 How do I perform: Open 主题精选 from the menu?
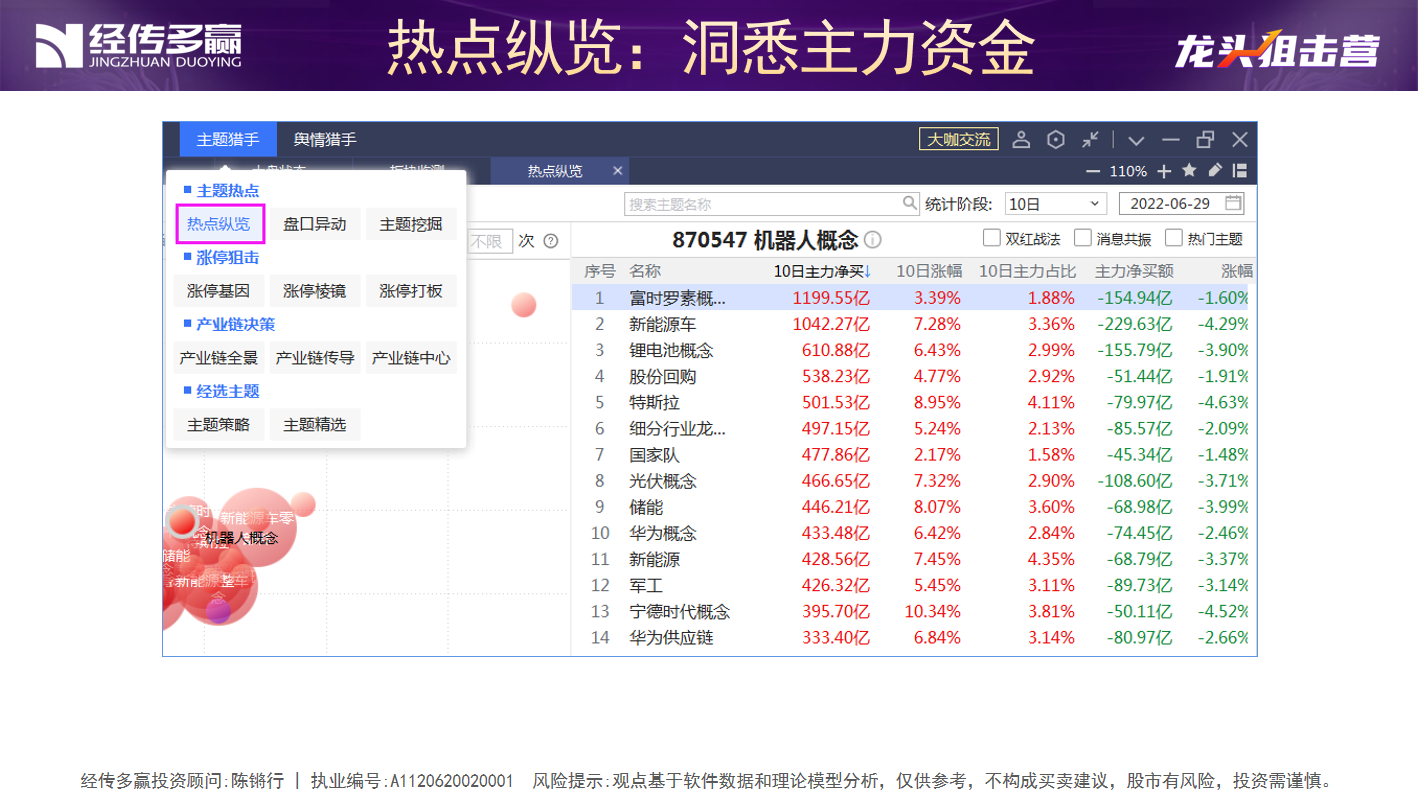[315, 425]
